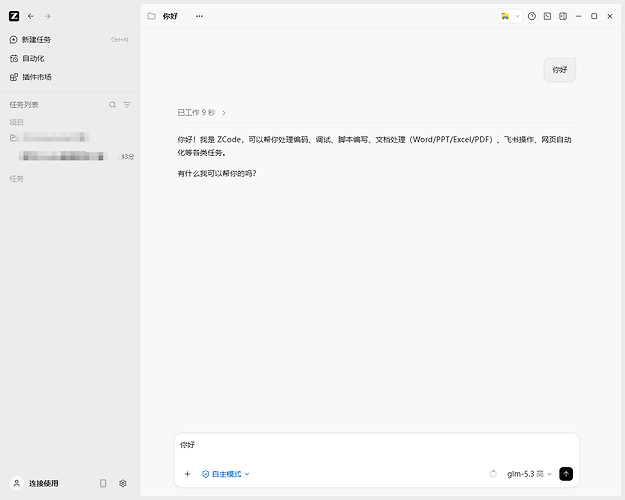The image size is (625, 500).
Task: Open the task list filter
Action: 127,104
